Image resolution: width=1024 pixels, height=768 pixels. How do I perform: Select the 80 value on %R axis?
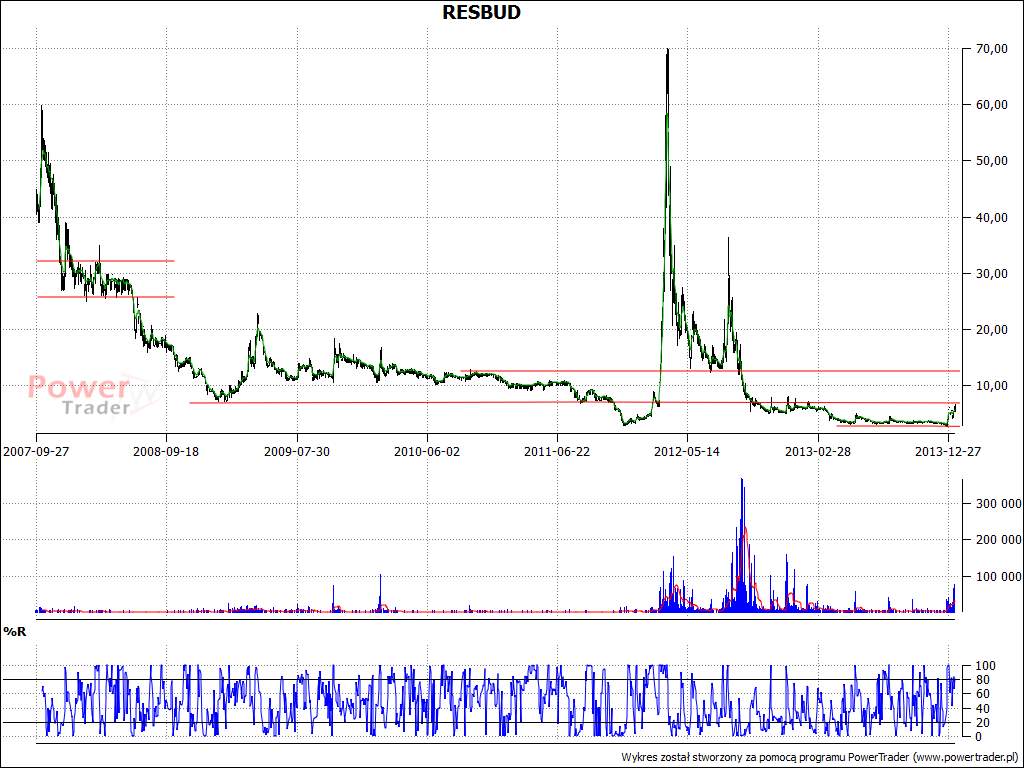point(982,680)
